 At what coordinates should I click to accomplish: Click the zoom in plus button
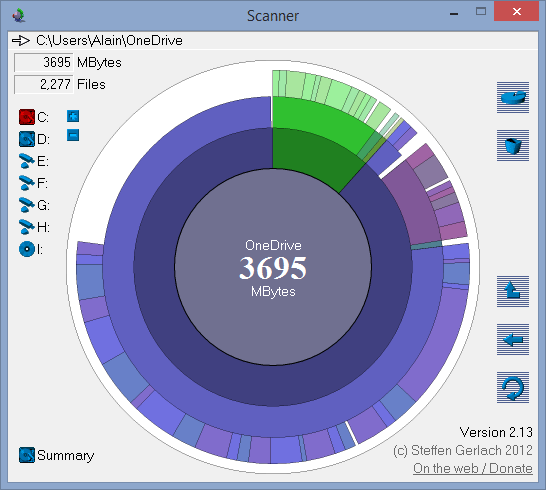pos(73,116)
